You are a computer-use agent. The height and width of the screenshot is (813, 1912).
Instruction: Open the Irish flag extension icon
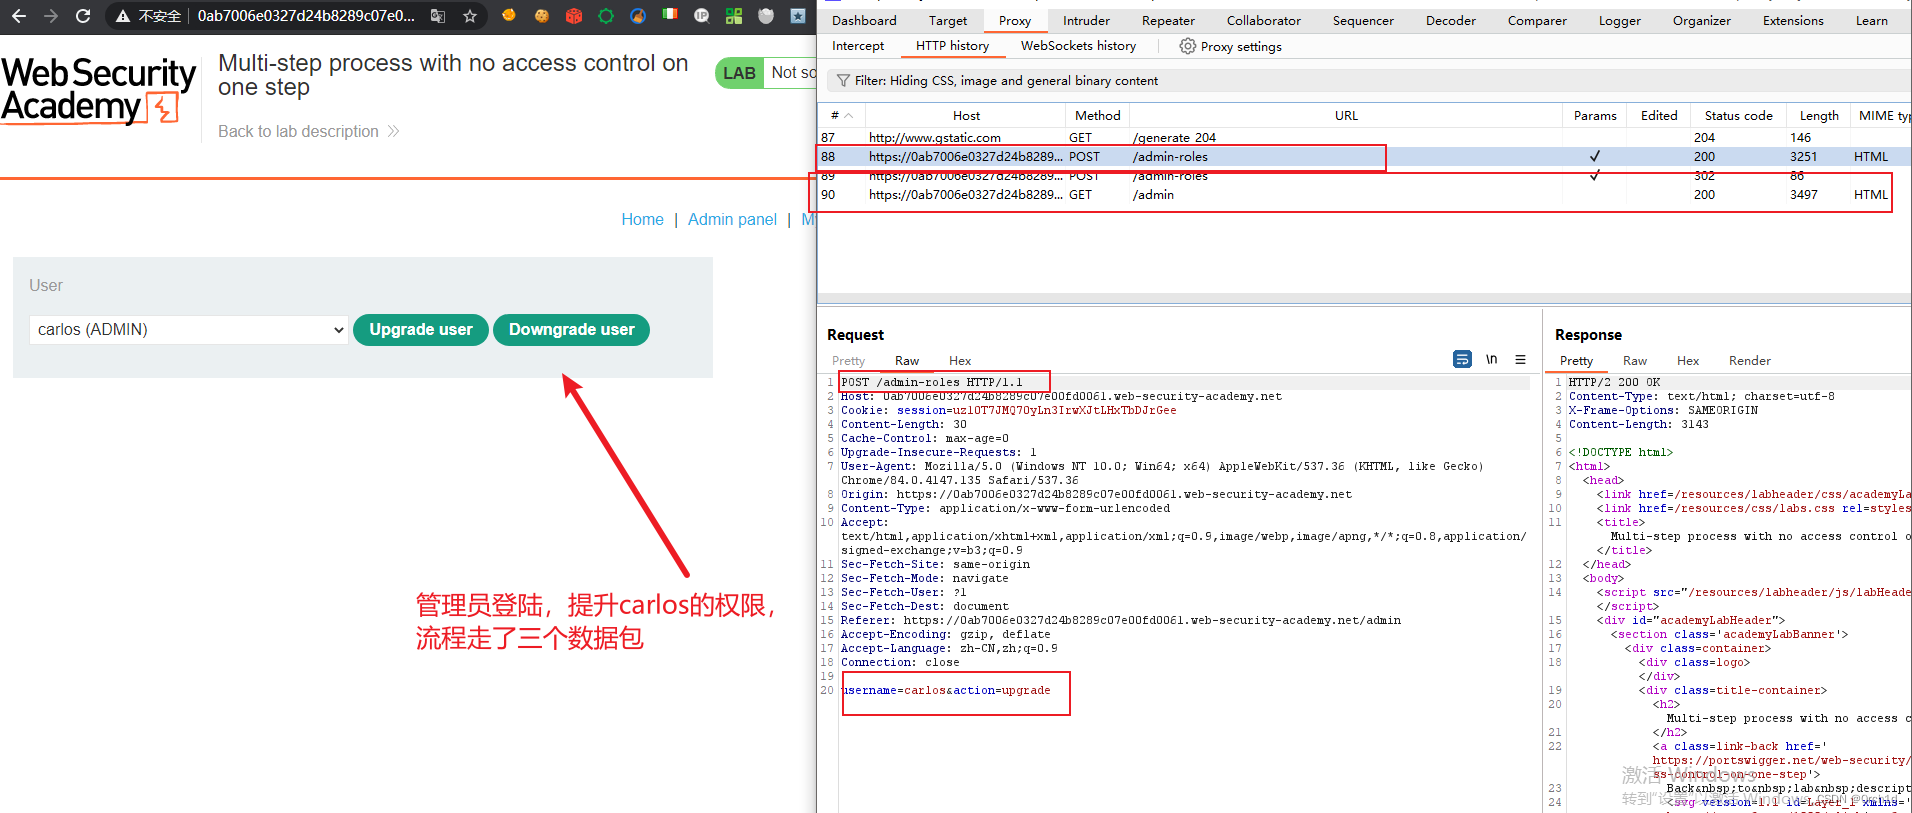coord(670,14)
